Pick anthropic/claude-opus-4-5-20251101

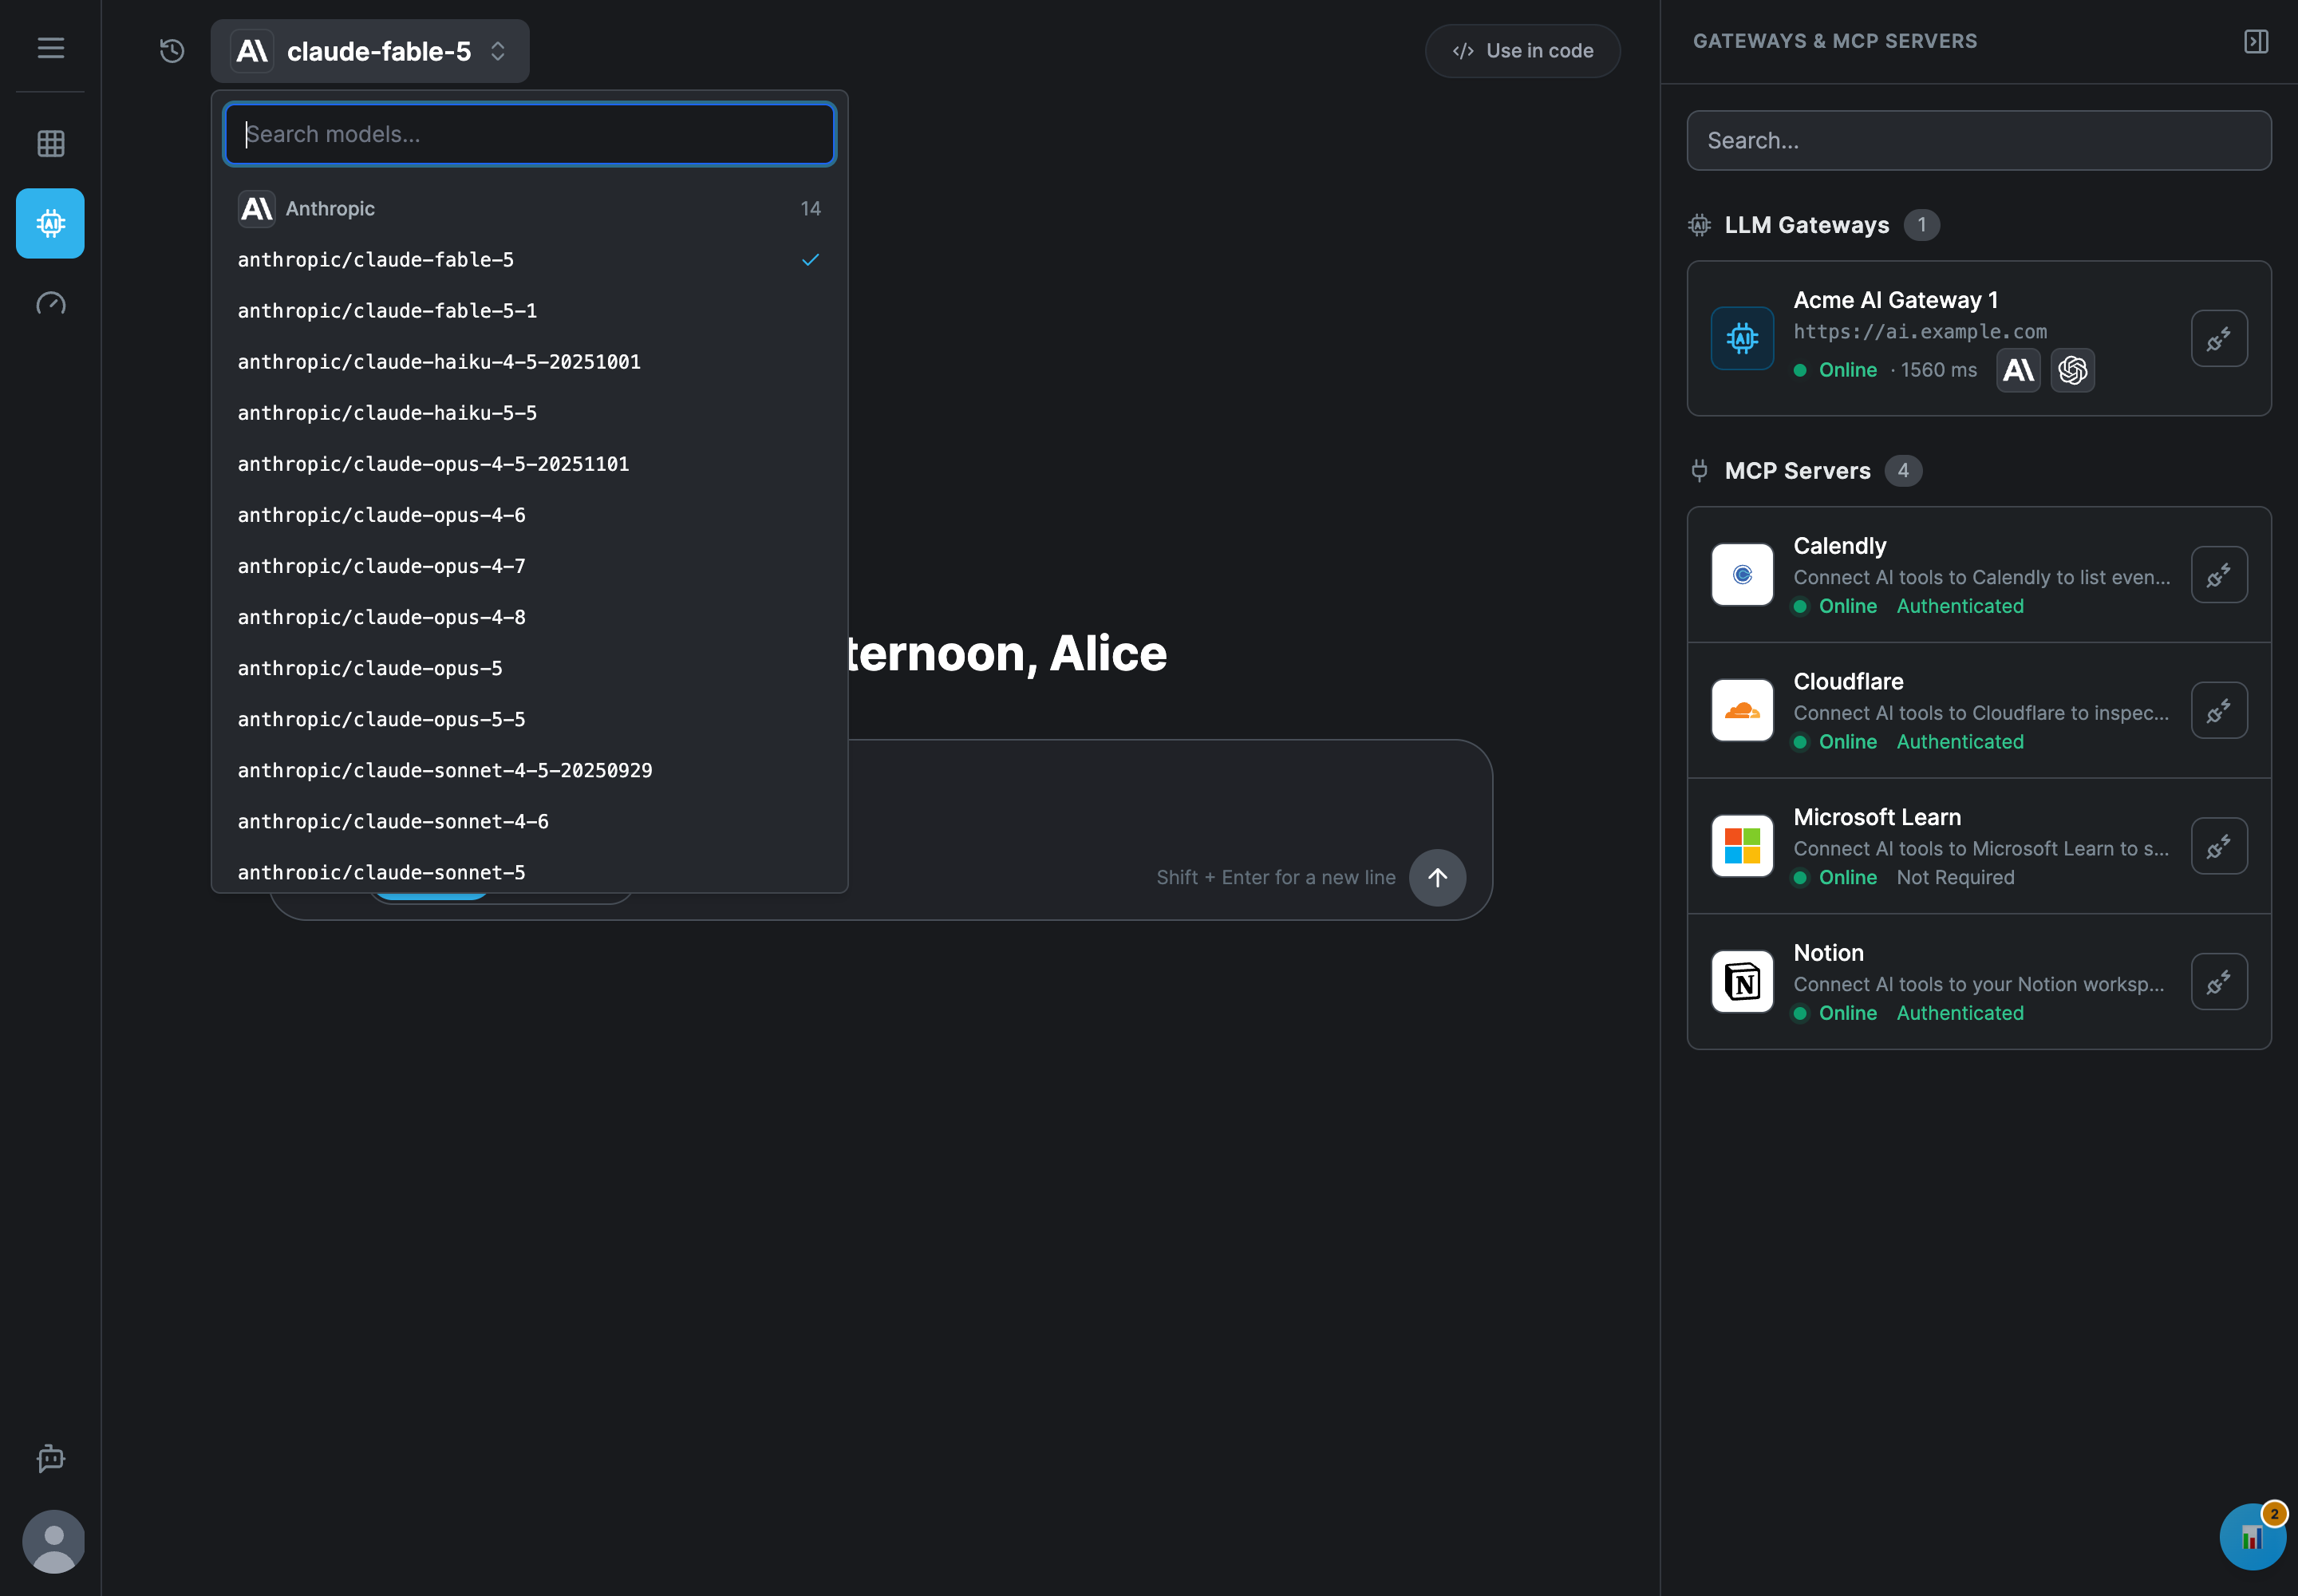point(529,464)
